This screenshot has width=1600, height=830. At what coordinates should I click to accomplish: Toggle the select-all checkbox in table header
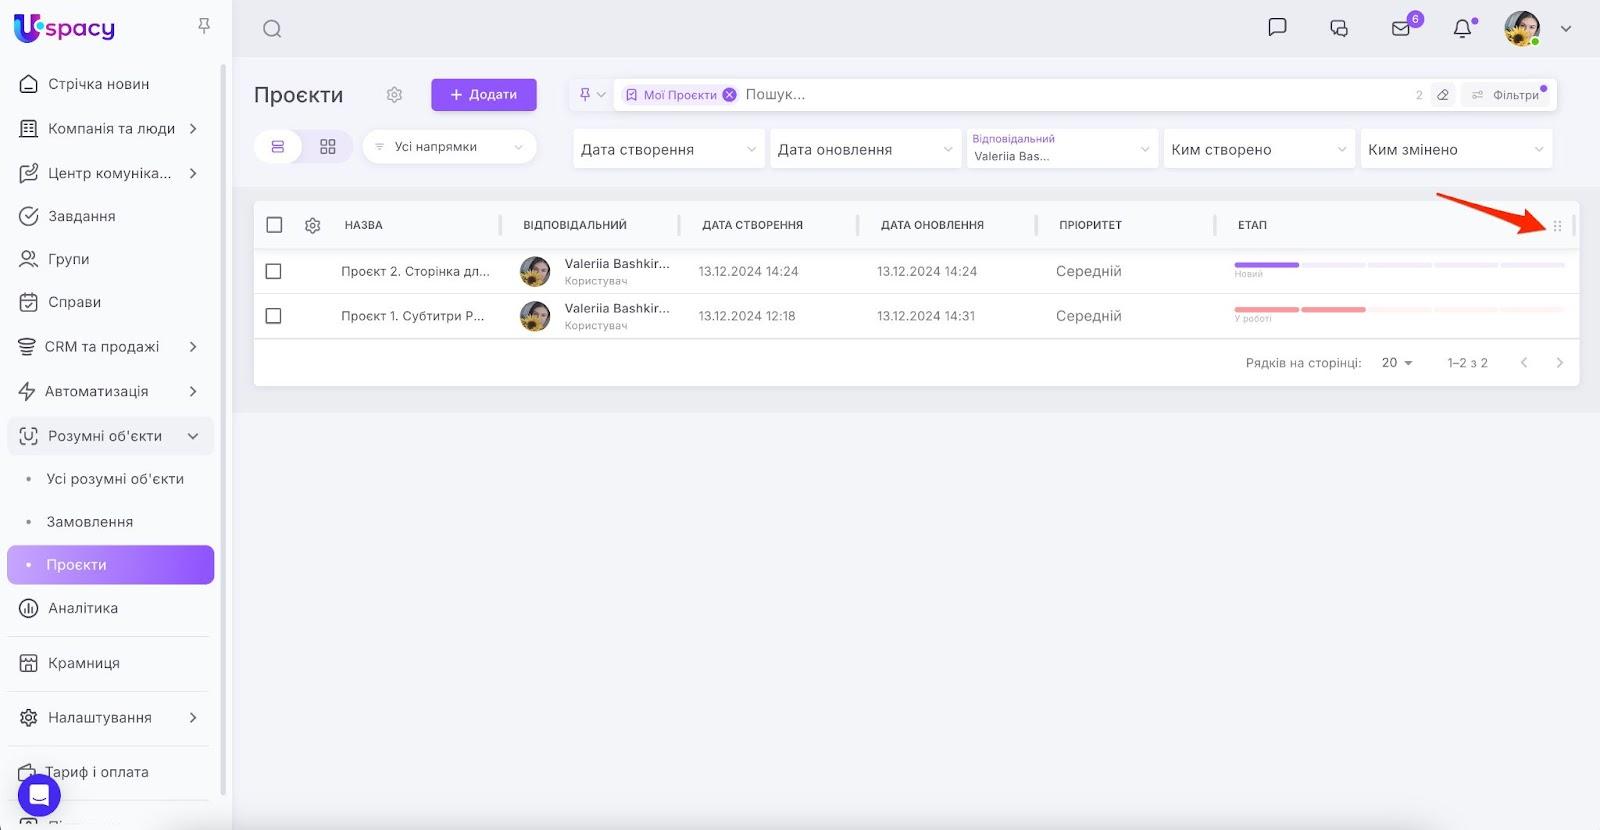pos(274,225)
